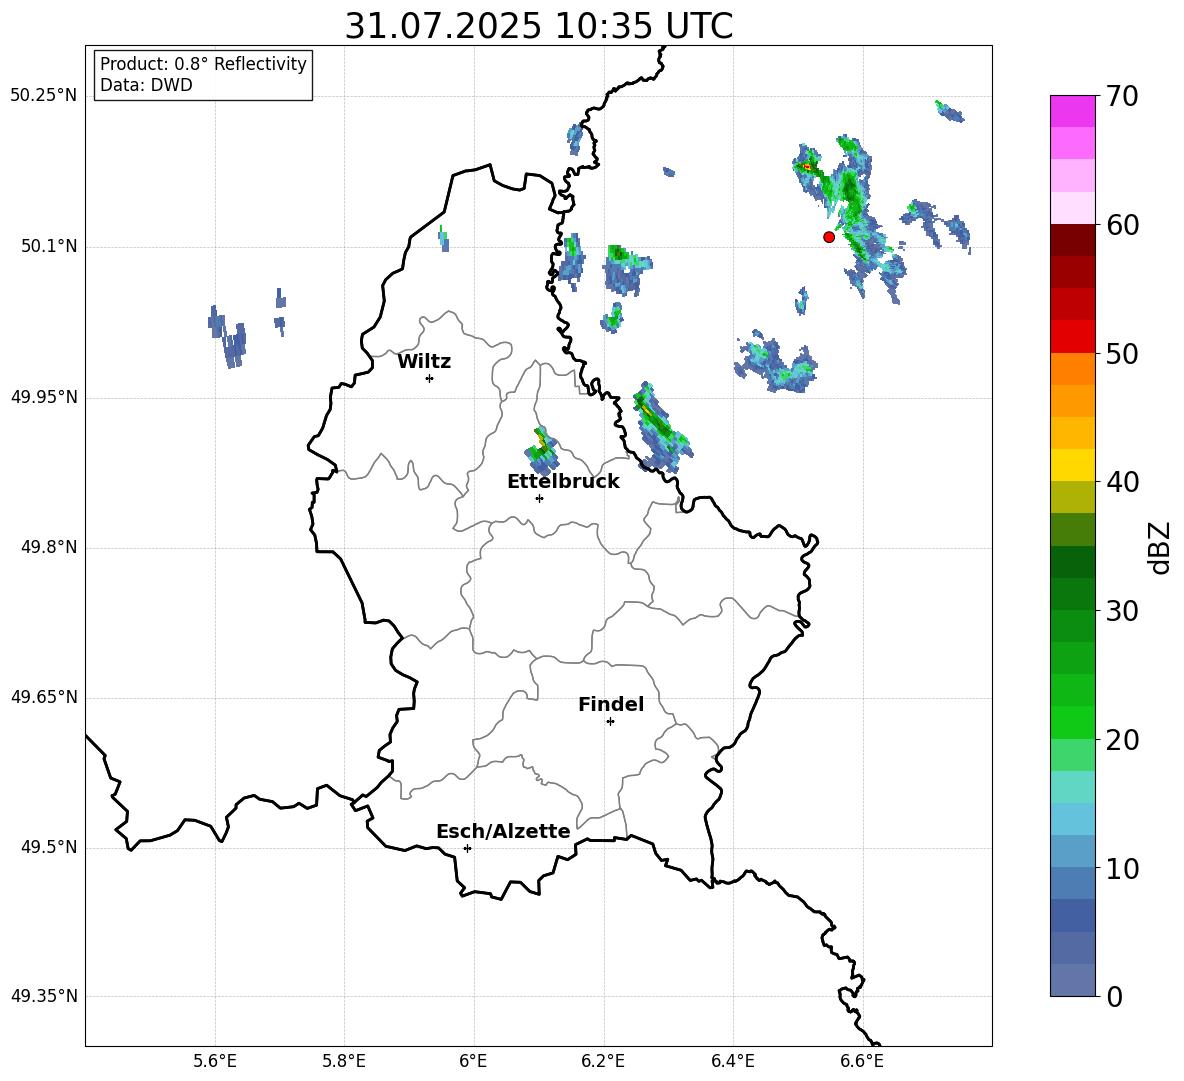Click the 50.1°N latitude label
The width and height of the screenshot is (1184, 1081).
49,246
